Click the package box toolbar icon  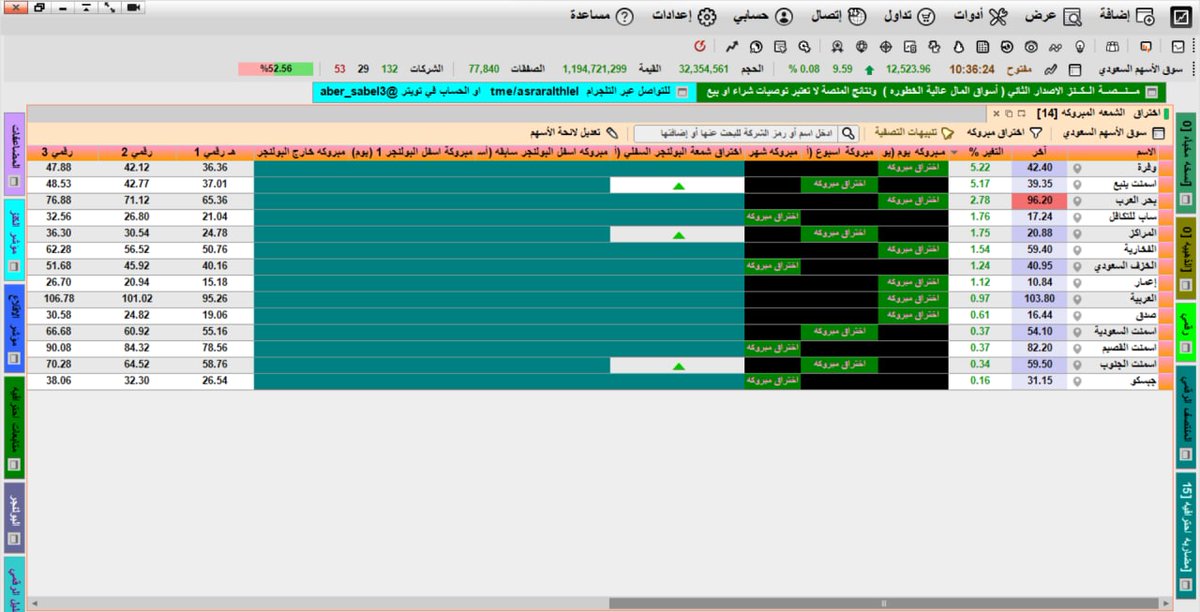[1110, 46]
